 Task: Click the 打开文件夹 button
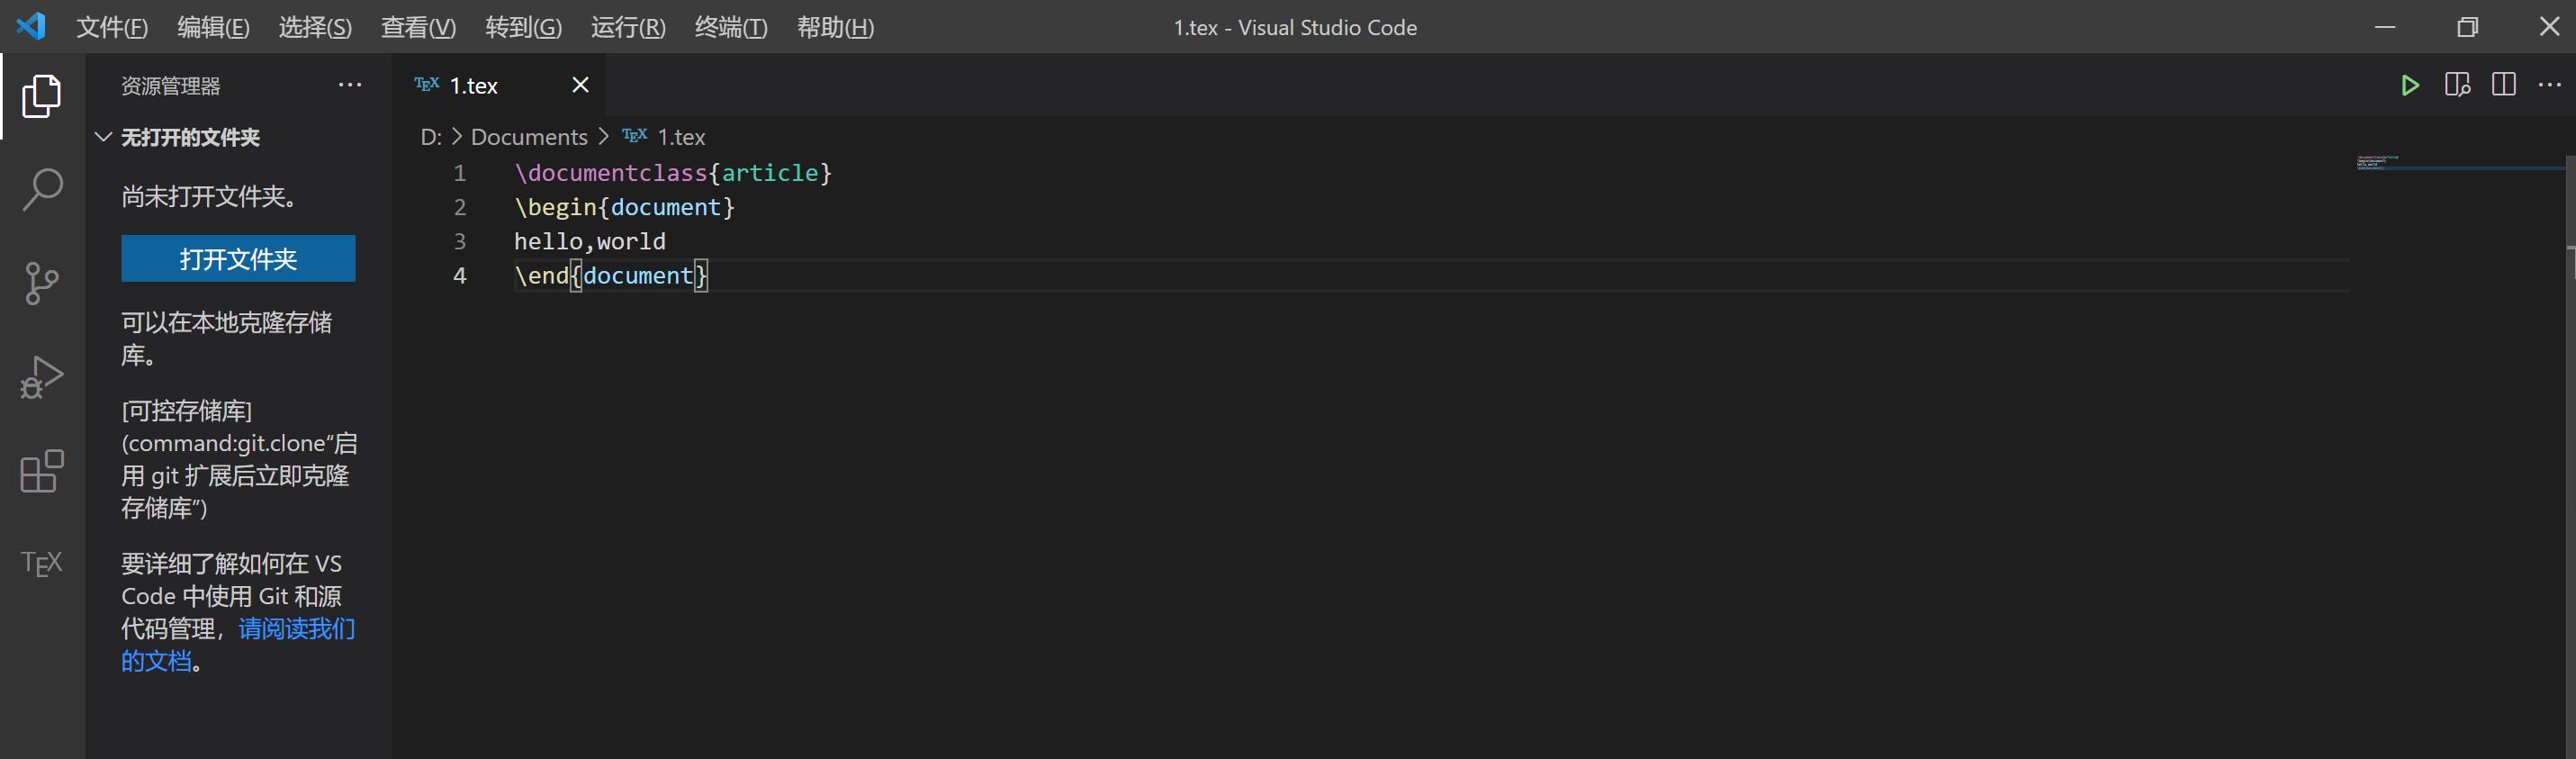(238, 259)
